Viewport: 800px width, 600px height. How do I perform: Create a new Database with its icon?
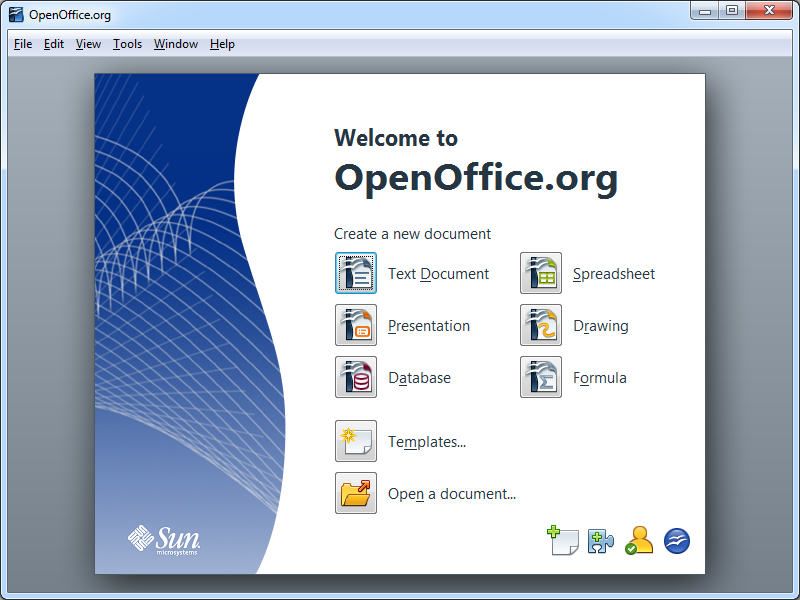click(x=356, y=377)
